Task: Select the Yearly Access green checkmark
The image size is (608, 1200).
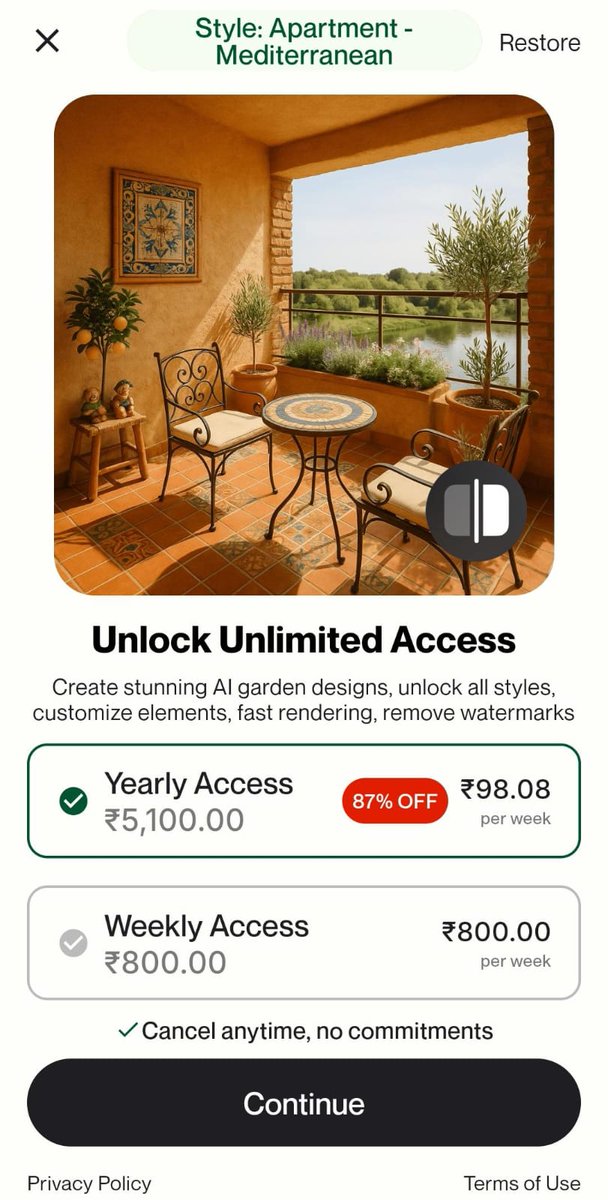Action: [x=73, y=801]
